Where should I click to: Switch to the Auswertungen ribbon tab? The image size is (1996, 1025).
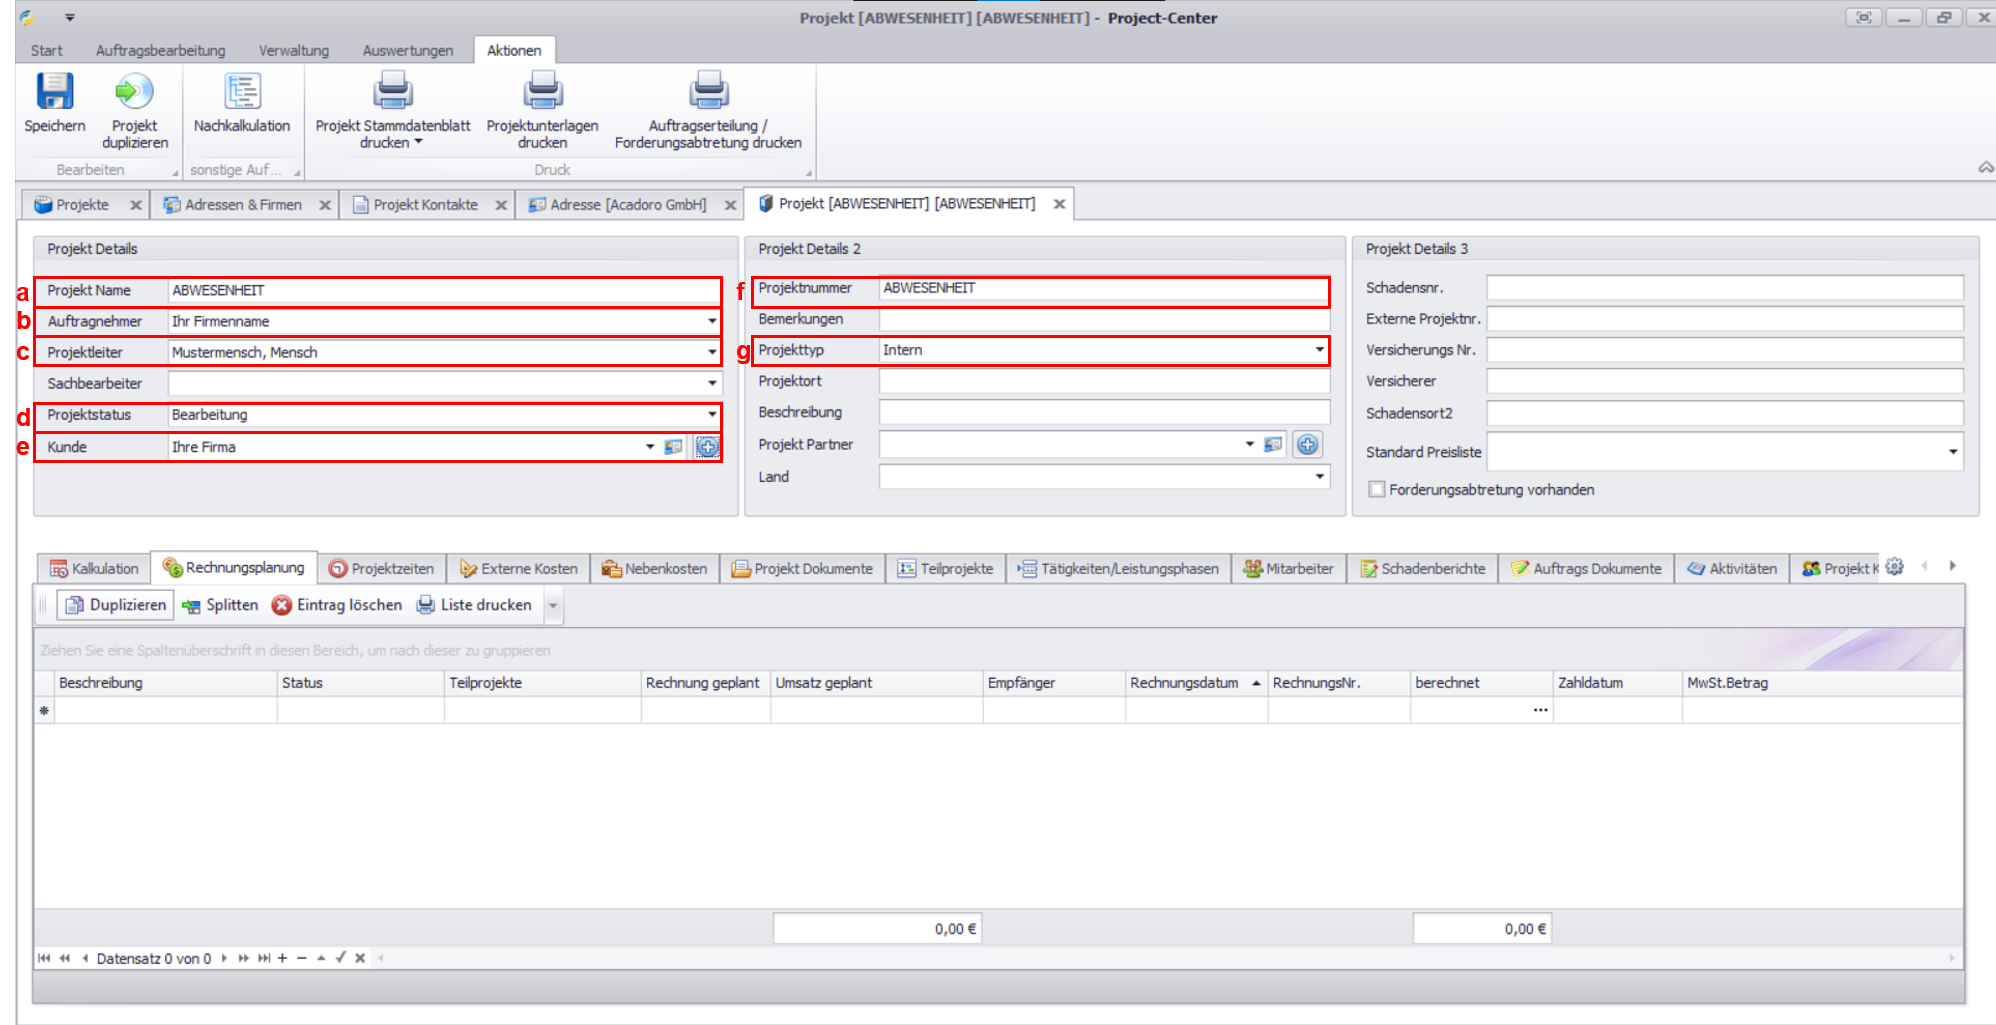407,50
